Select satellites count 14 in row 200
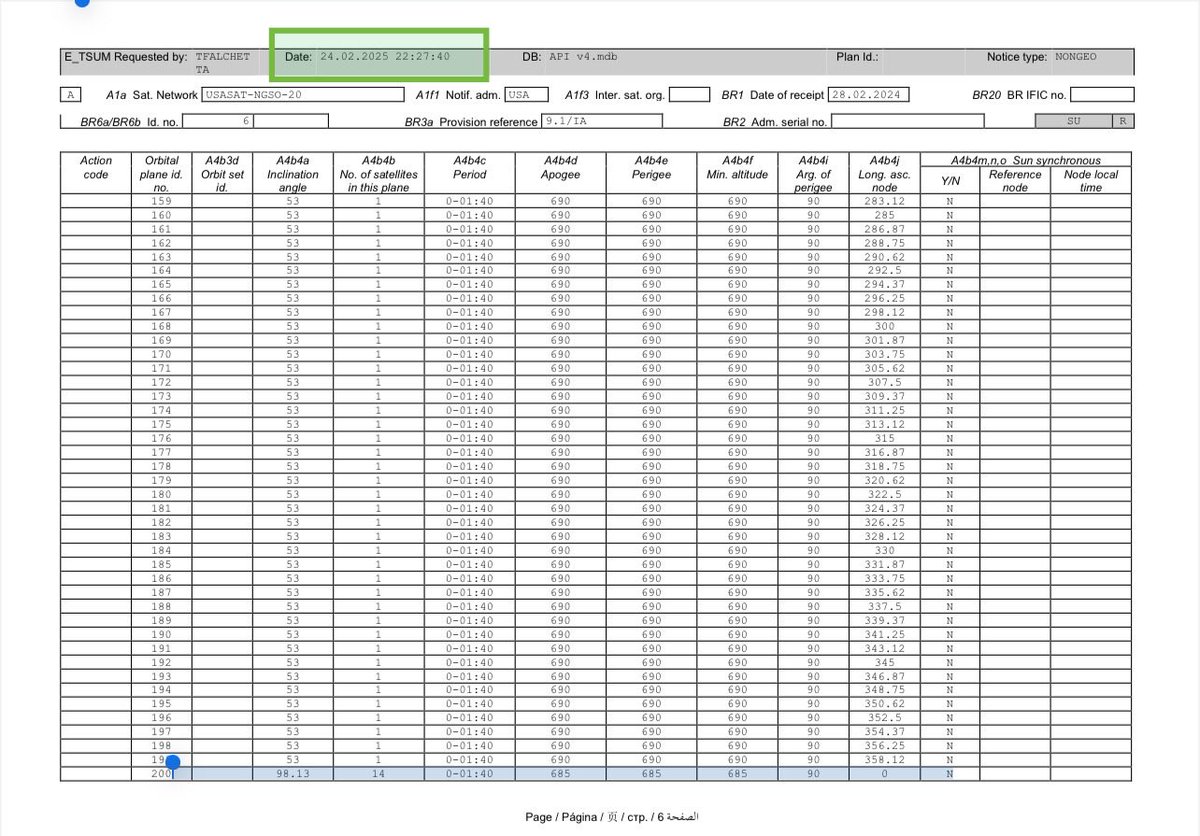 click(x=379, y=774)
